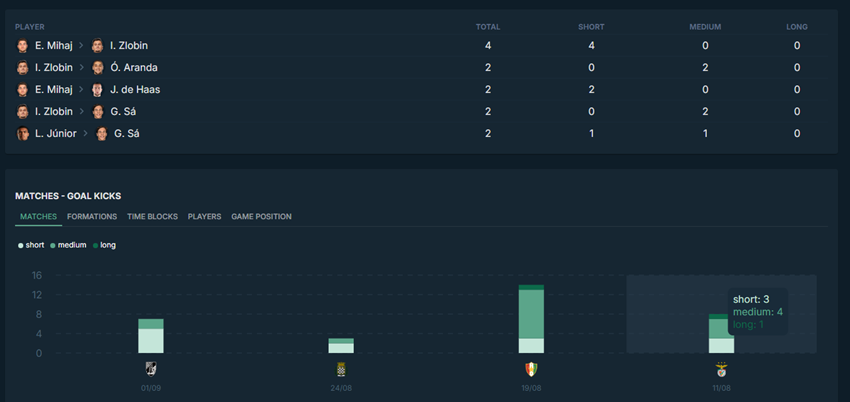Click J. de Haas player name
The image size is (850, 402).
point(135,89)
